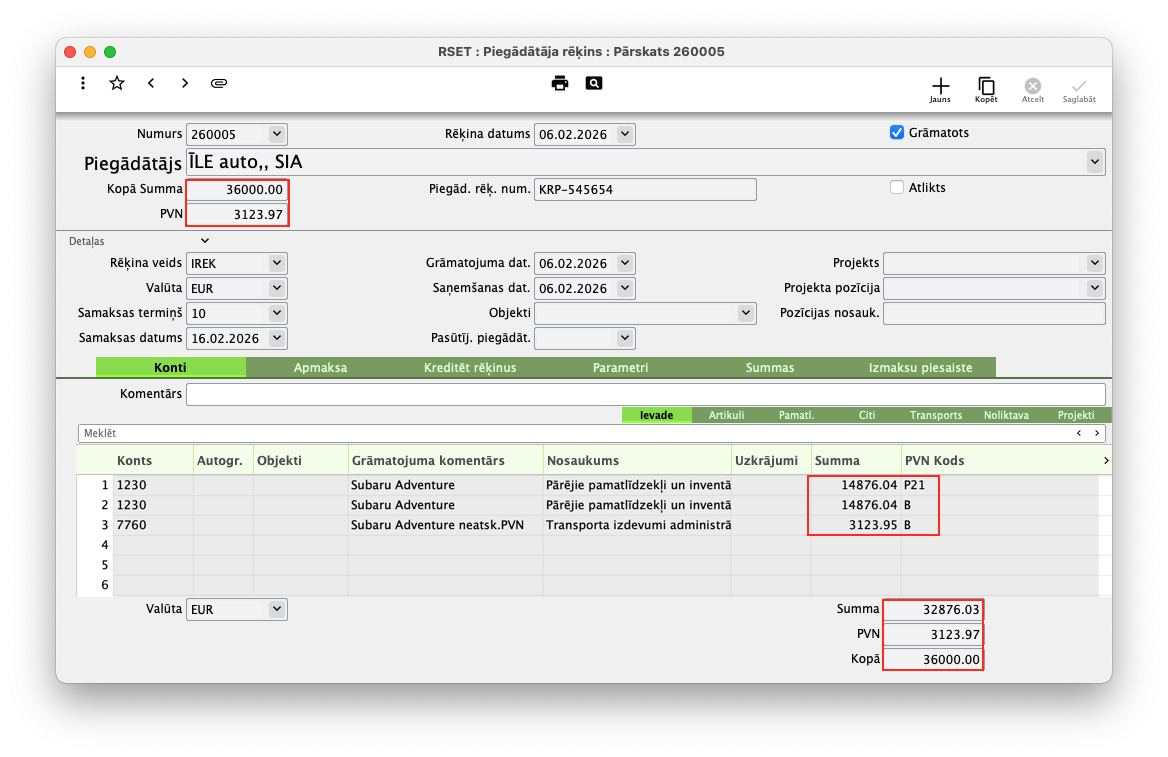Click the Komentārs input field
1168x757 pixels.
(x=645, y=394)
